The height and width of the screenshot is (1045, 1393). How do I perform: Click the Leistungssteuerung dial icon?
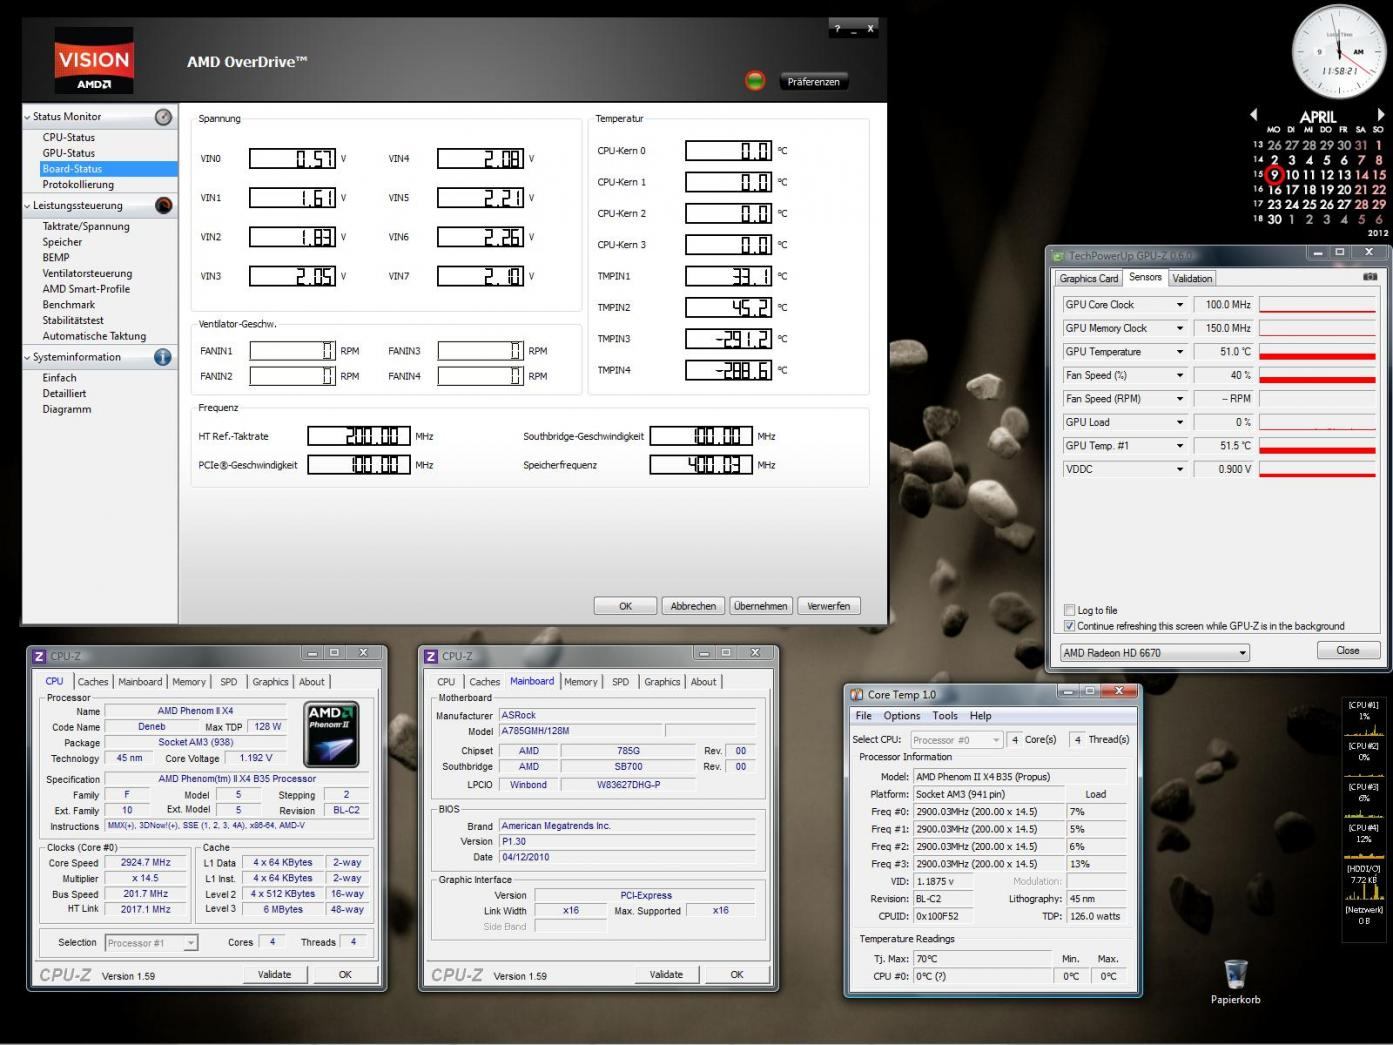tap(164, 205)
